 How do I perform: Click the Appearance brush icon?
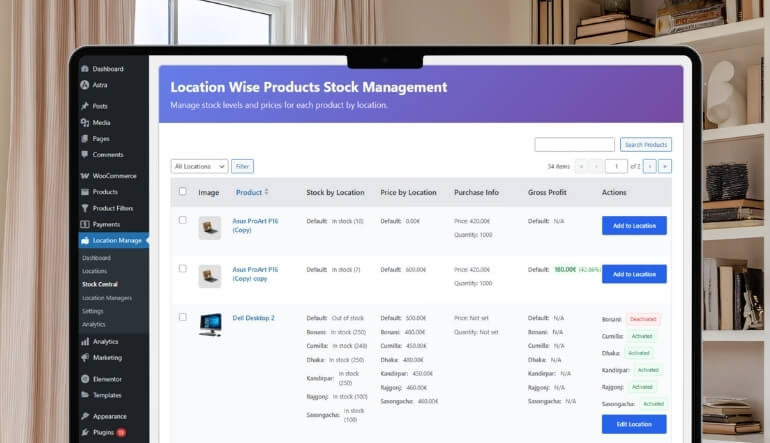point(85,416)
